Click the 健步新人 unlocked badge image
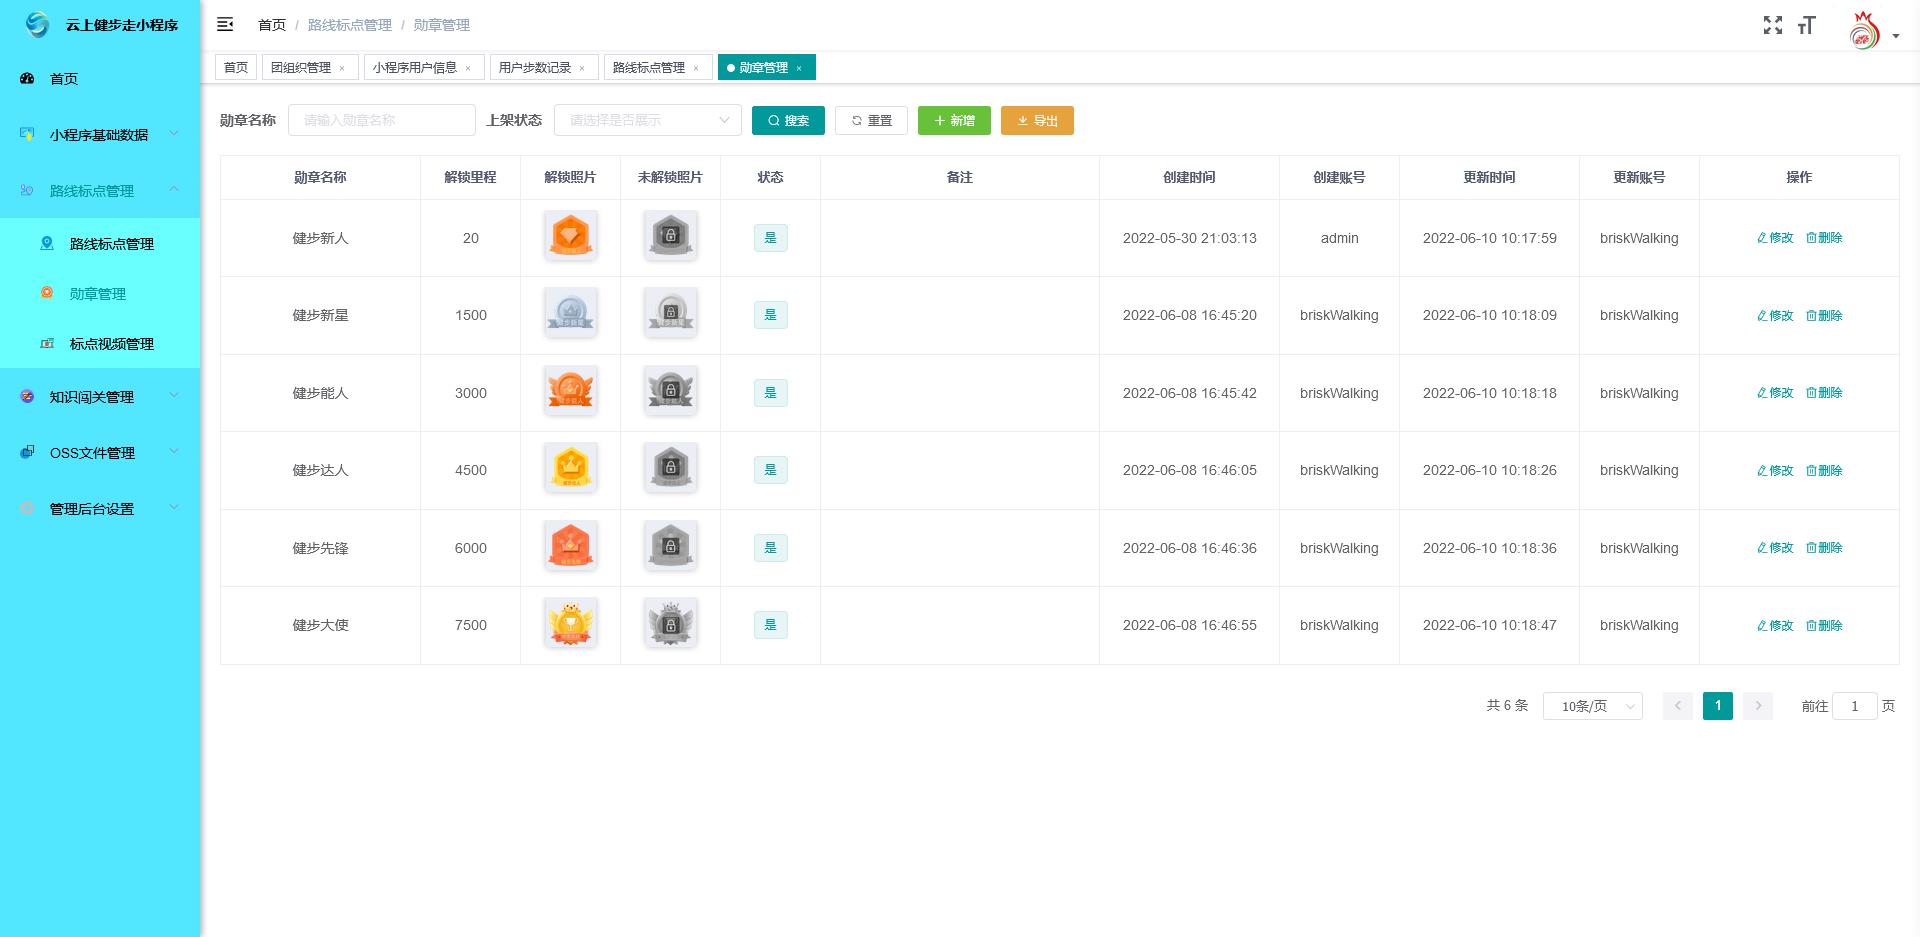The image size is (1920, 937). click(x=570, y=236)
